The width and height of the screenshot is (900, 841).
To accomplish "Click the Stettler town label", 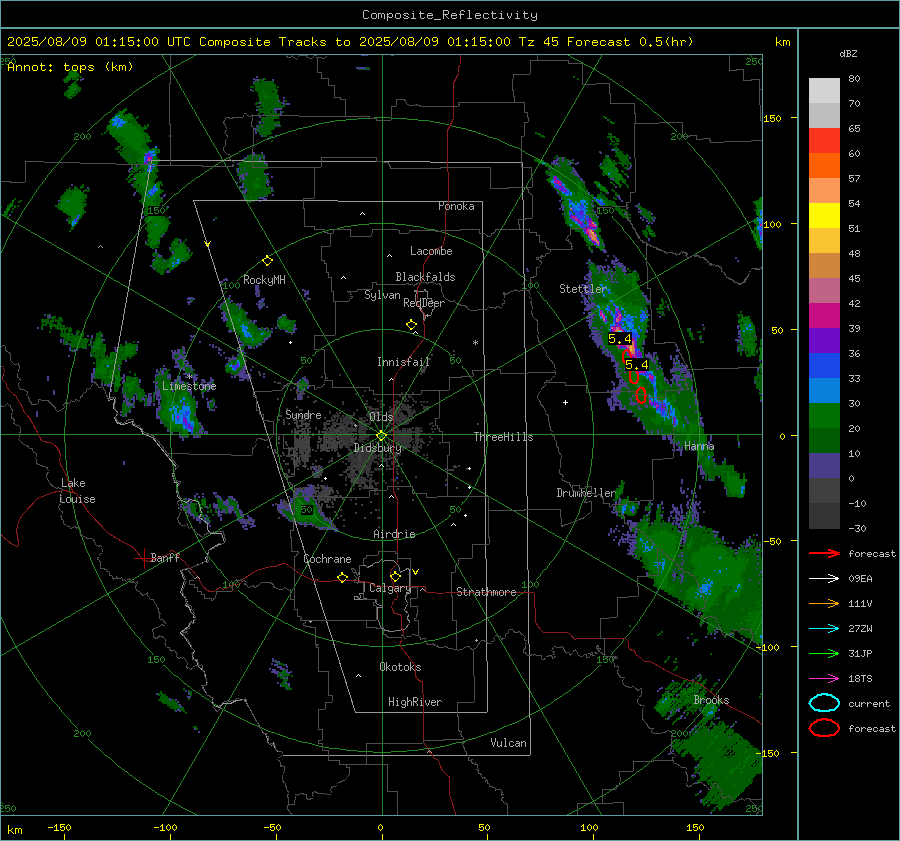I will pyautogui.click(x=583, y=289).
